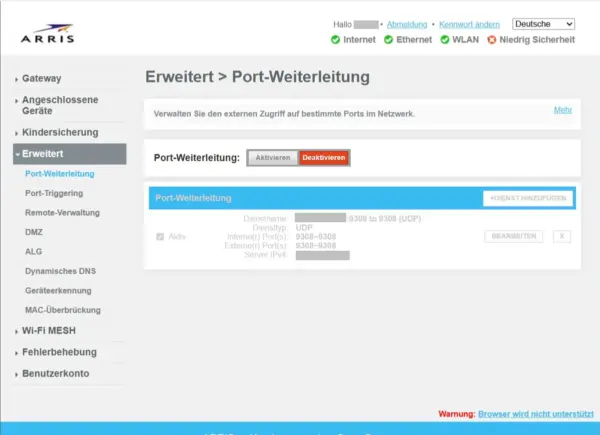600x435 pixels.
Task: Toggle the Aktiv checkbox for the rule
Action: (x=160, y=237)
